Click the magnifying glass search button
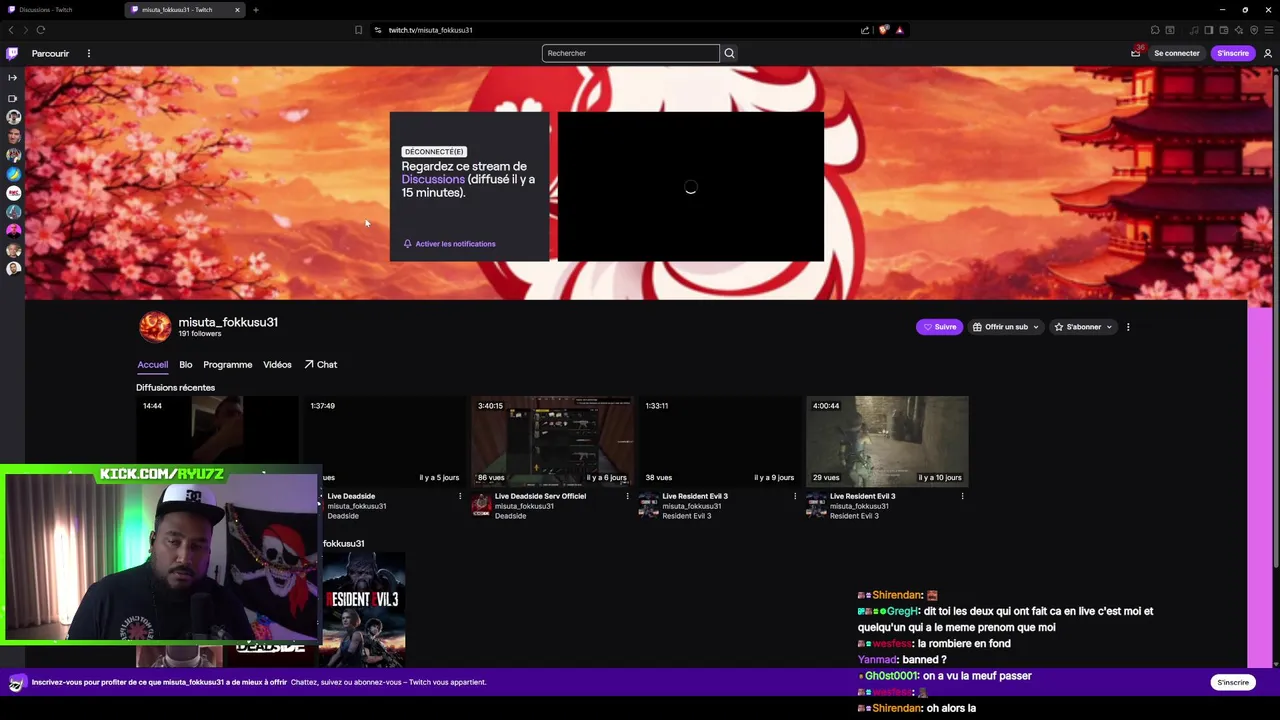 point(729,53)
